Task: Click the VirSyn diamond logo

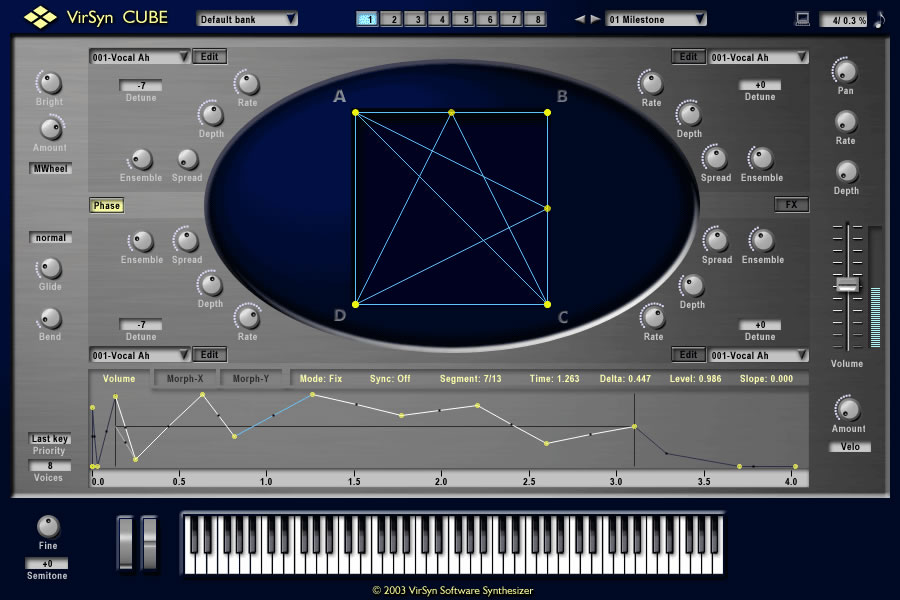Action: pyautogui.click(x=40, y=18)
